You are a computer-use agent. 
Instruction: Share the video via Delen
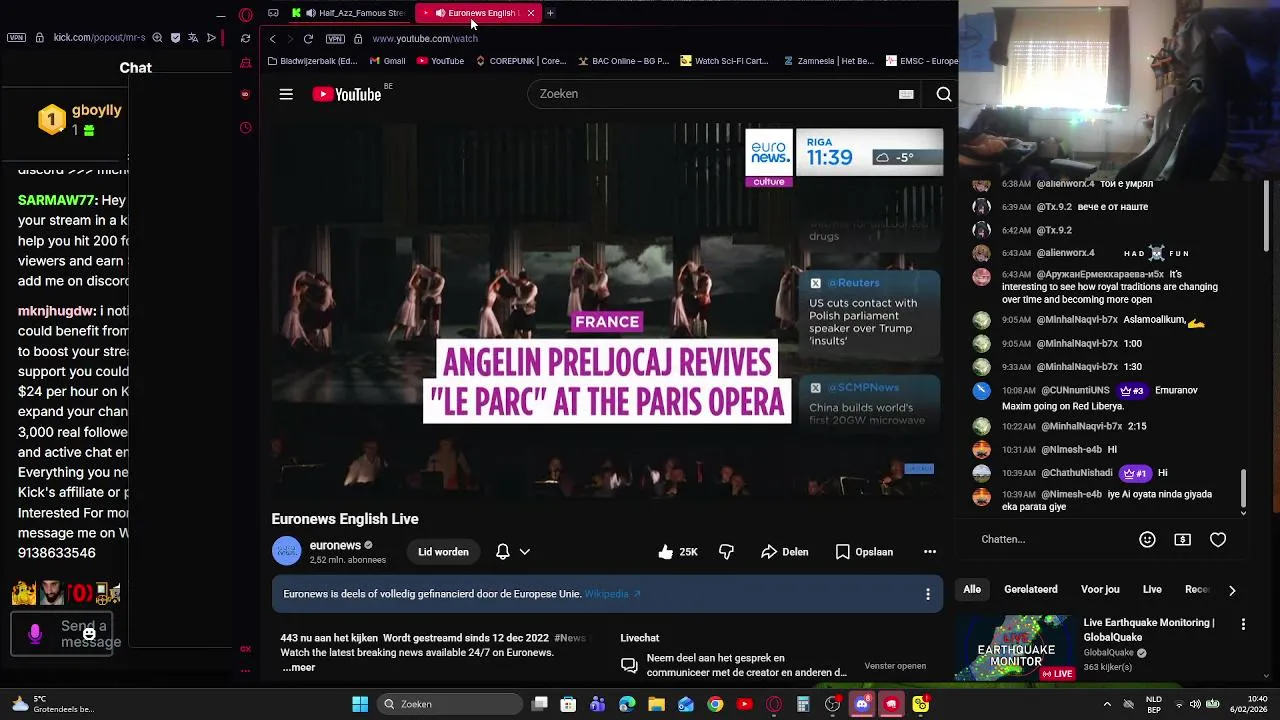point(784,552)
